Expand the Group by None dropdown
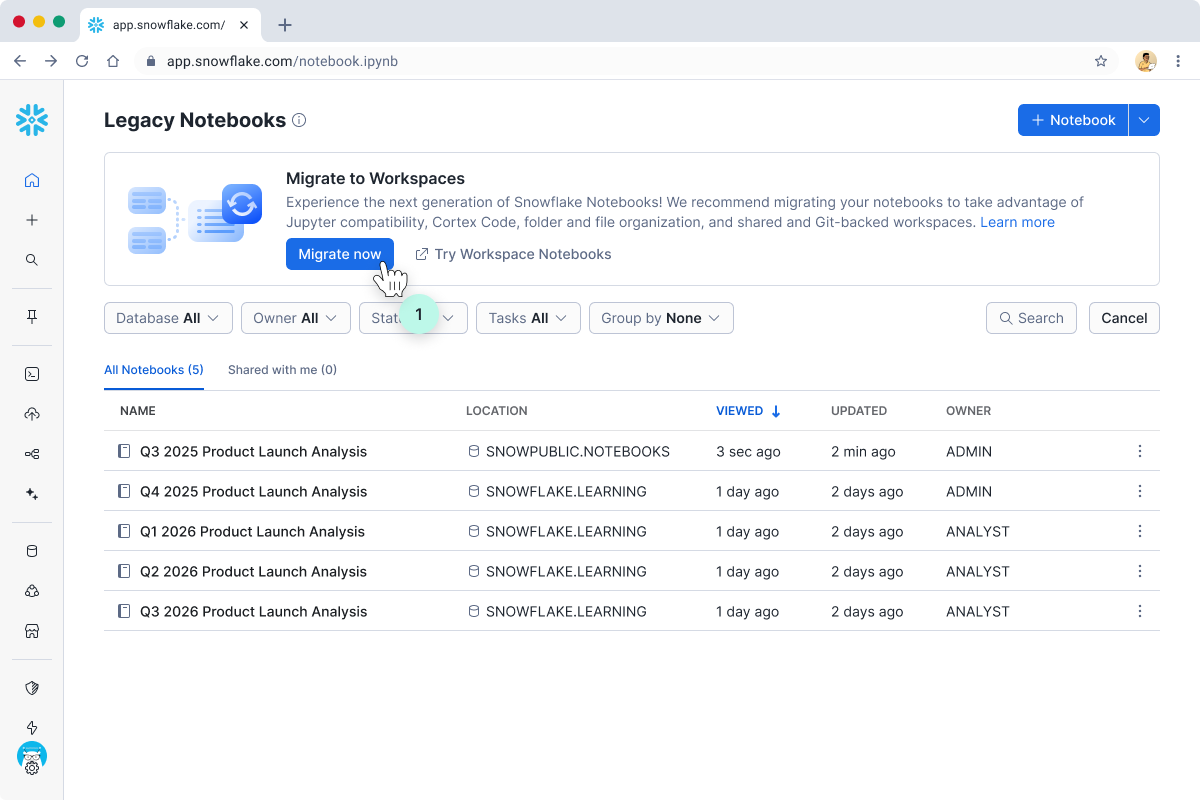The height and width of the screenshot is (800, 1200). pyautogui.click(x=661, y=318)
